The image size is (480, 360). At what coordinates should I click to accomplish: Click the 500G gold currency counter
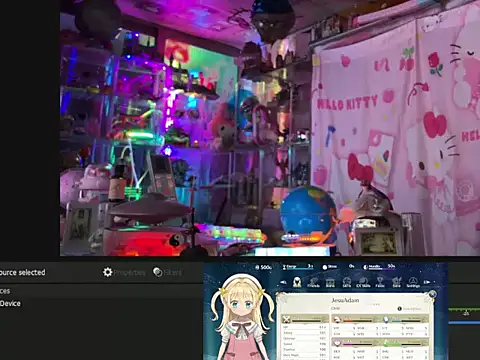pos(263,267)
